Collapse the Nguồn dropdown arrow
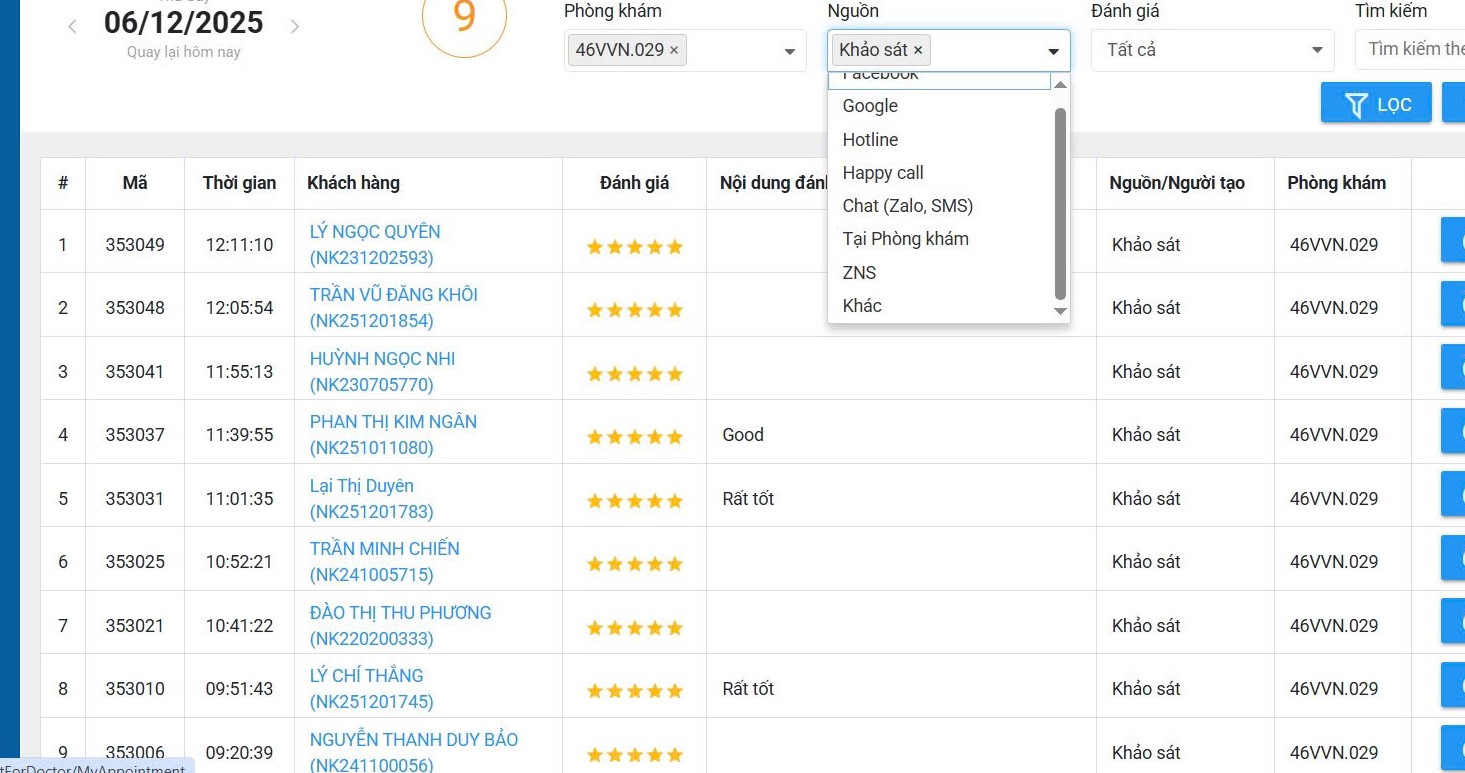The height and width of the screenshot is (773, 1465). (1053, 51)
